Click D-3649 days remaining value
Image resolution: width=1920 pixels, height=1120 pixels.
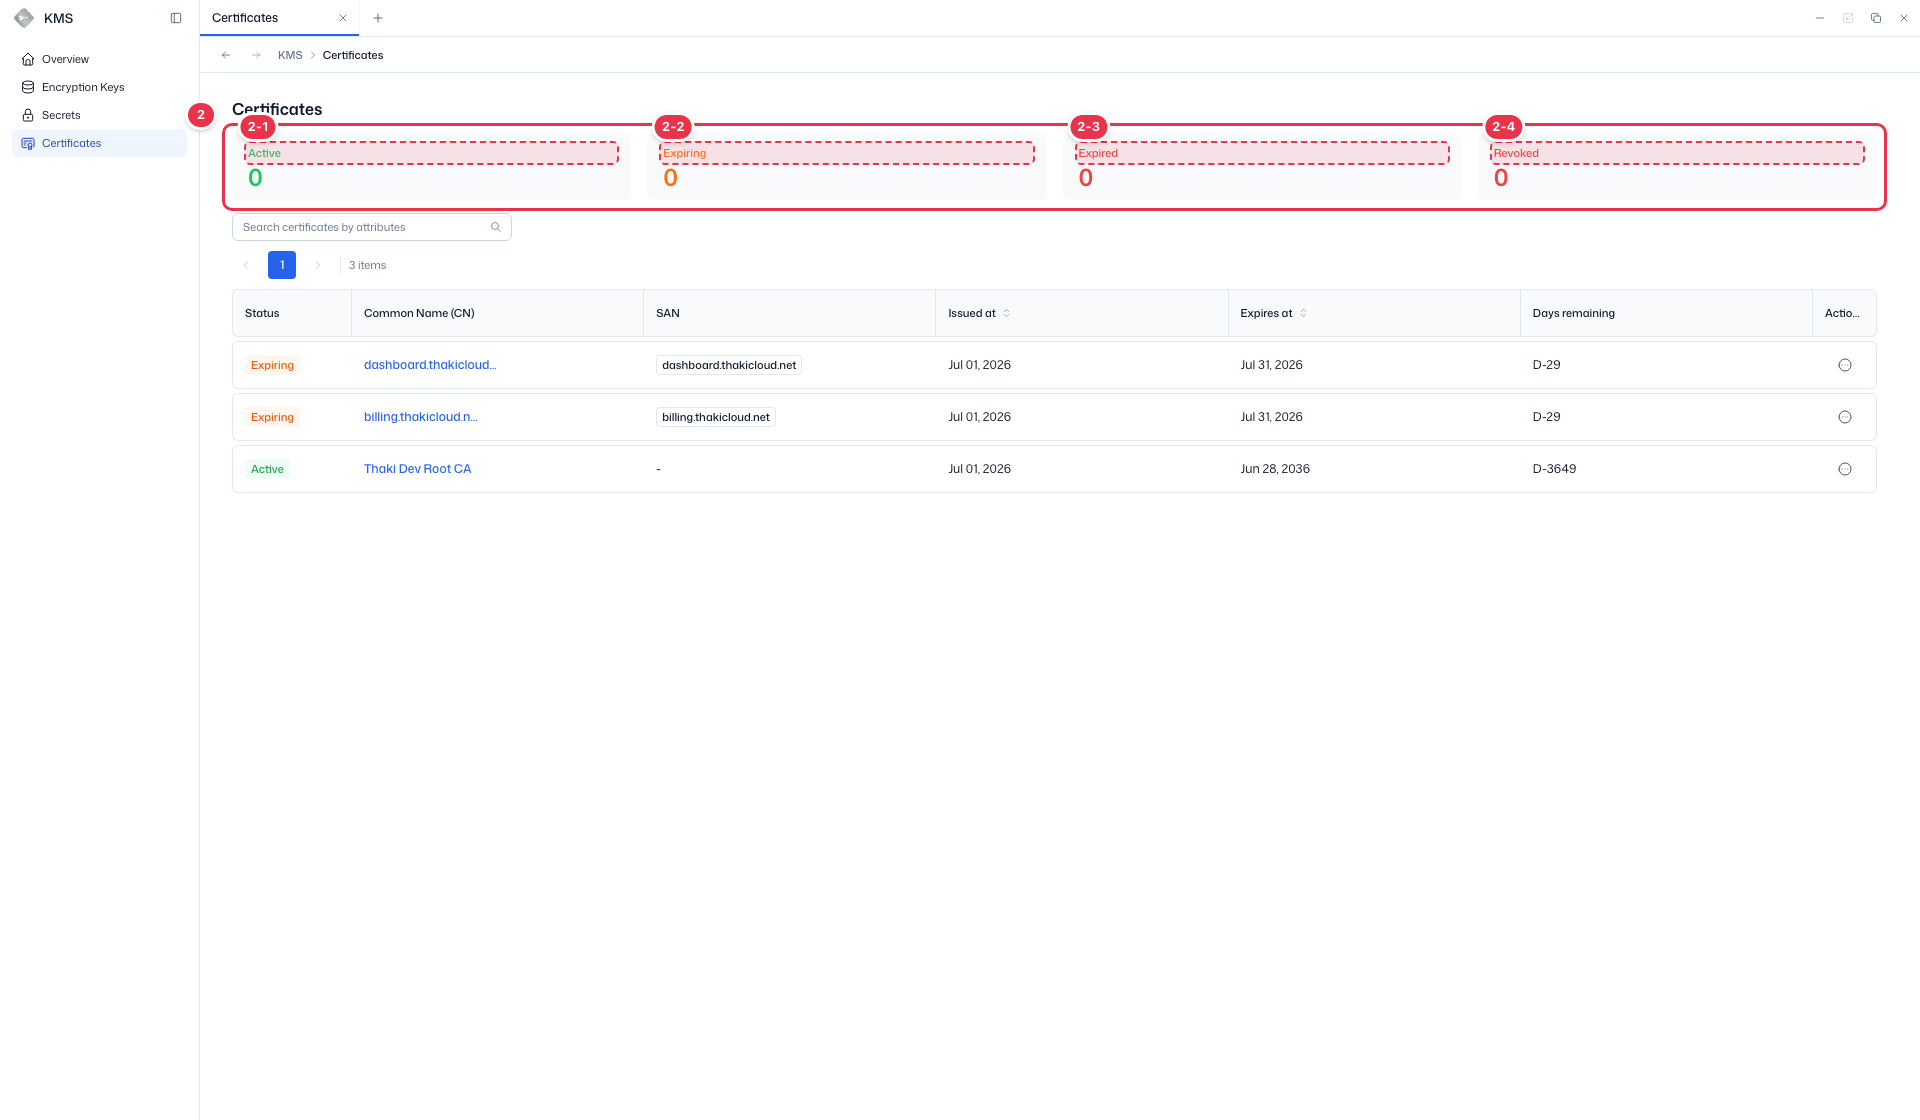point(1554,469)
